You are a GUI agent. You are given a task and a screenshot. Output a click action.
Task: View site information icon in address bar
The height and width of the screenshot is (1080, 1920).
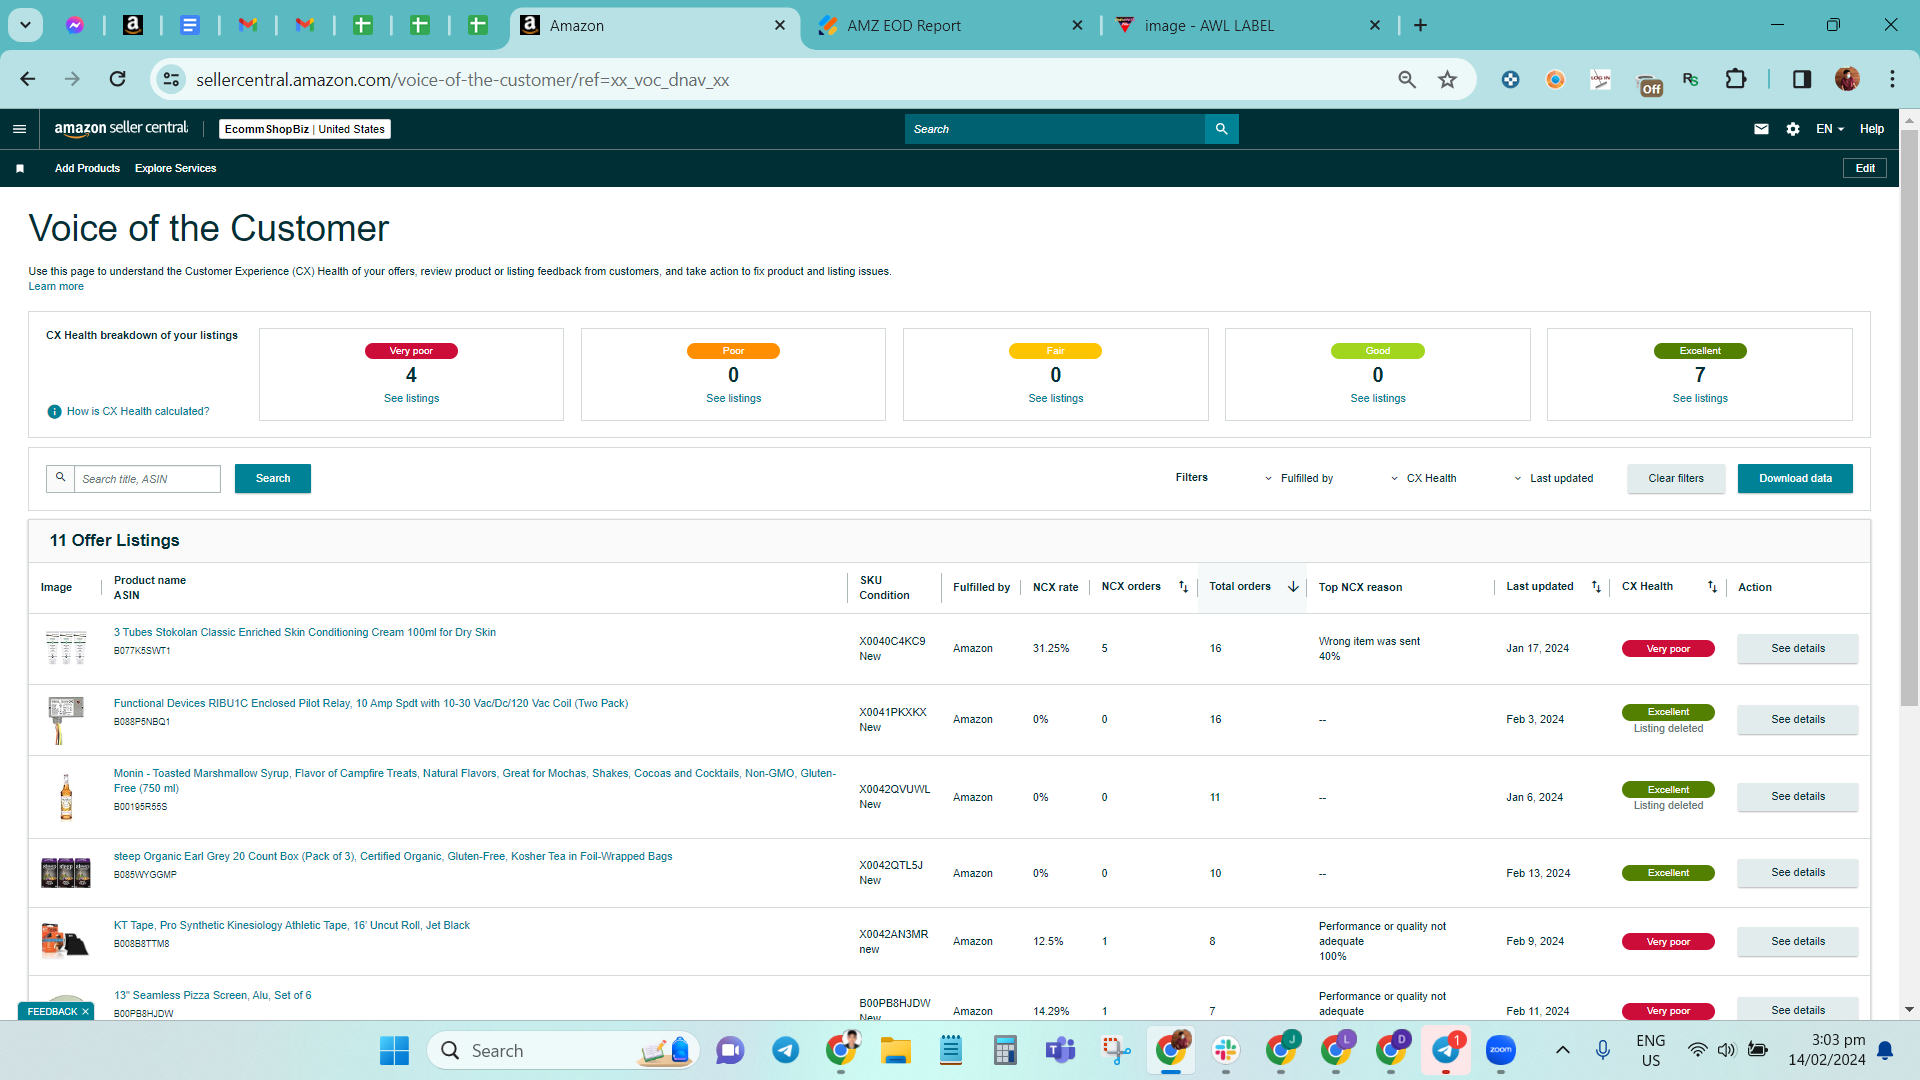pyautogui.click(x=171, y=79)
